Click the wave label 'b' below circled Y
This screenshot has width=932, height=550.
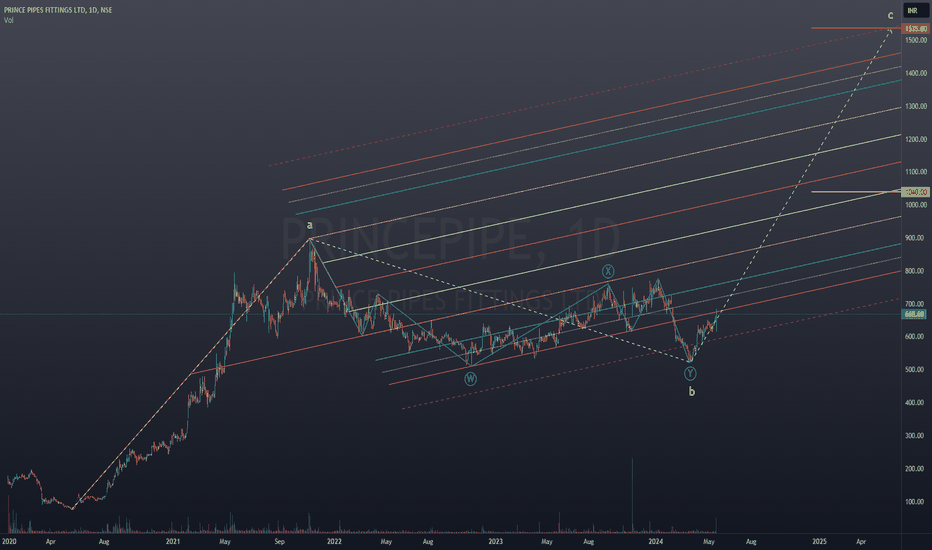[691, 391]
